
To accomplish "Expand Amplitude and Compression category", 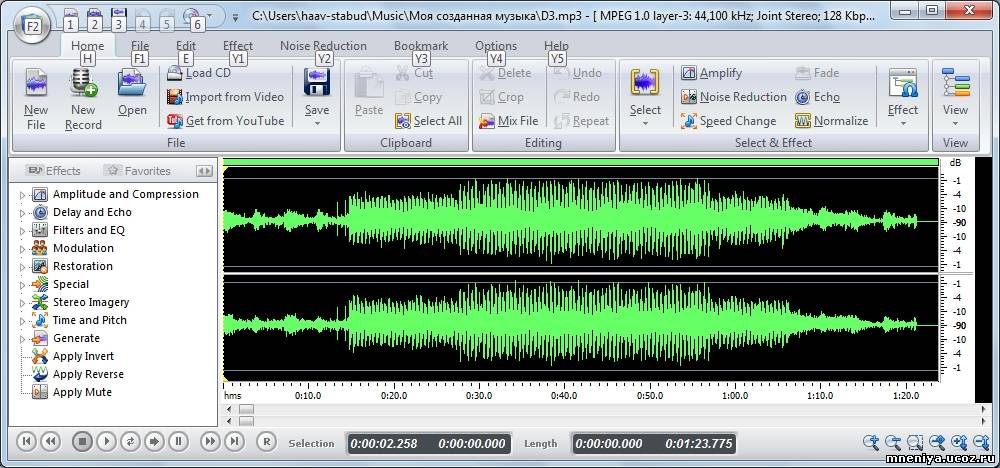I will 22,194.
